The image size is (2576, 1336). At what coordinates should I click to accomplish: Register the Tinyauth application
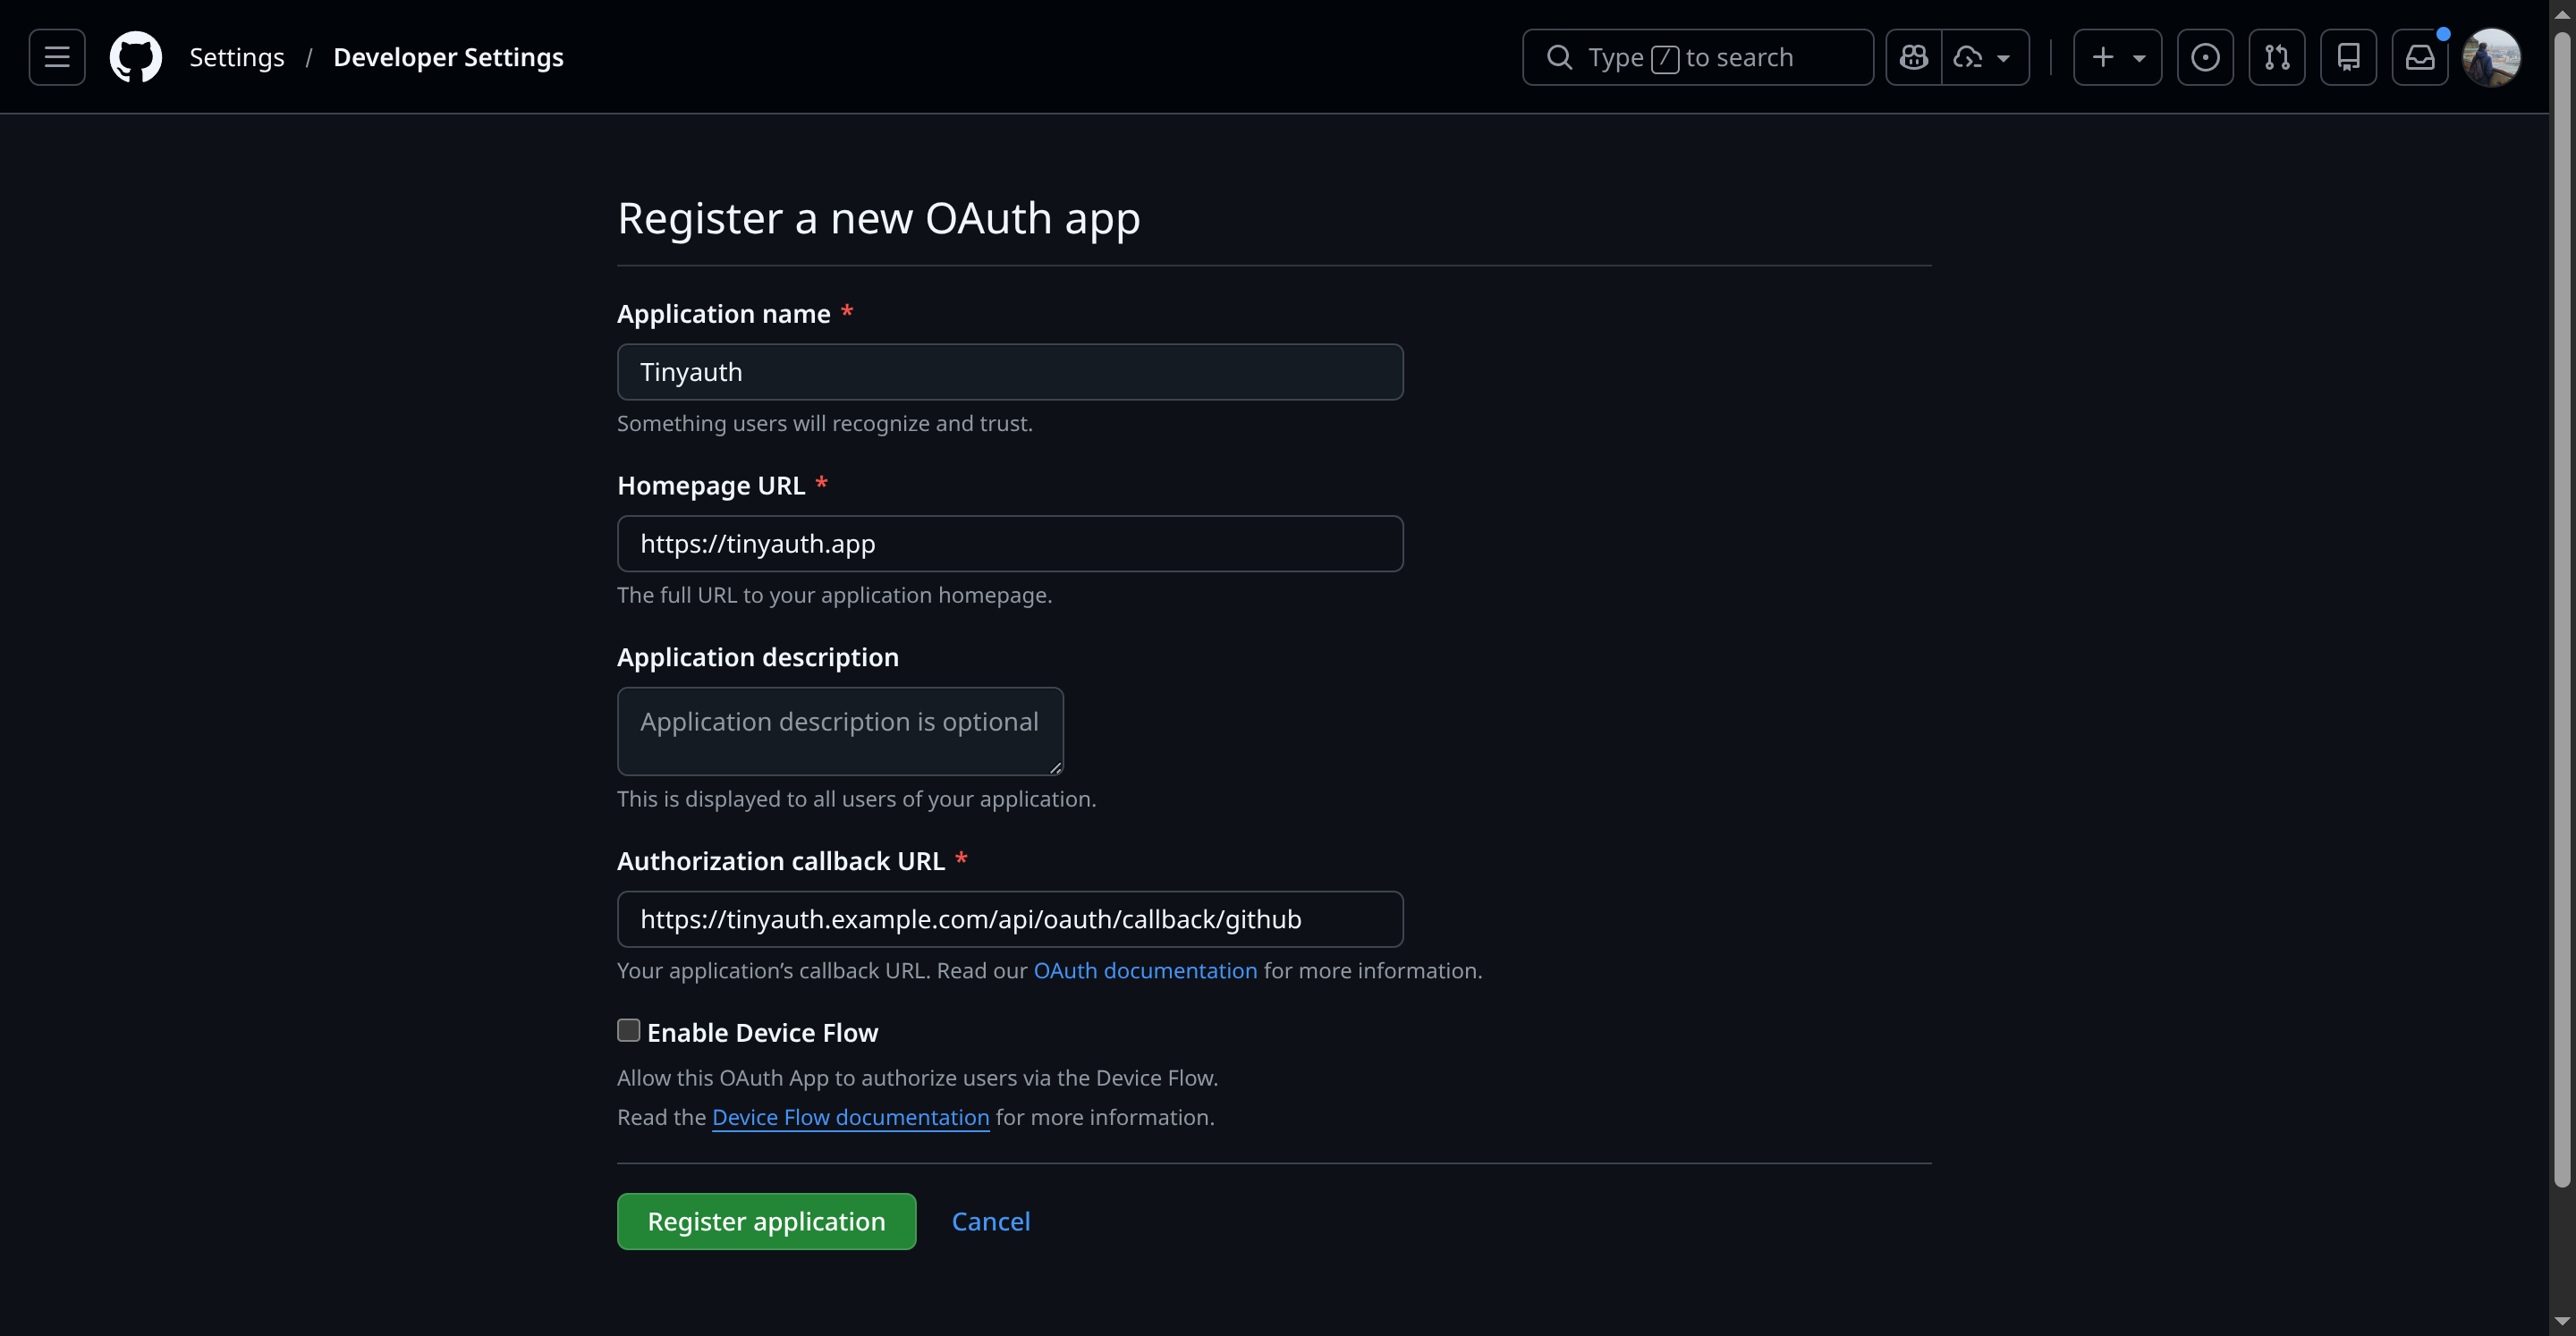(x=766, y=1221)
